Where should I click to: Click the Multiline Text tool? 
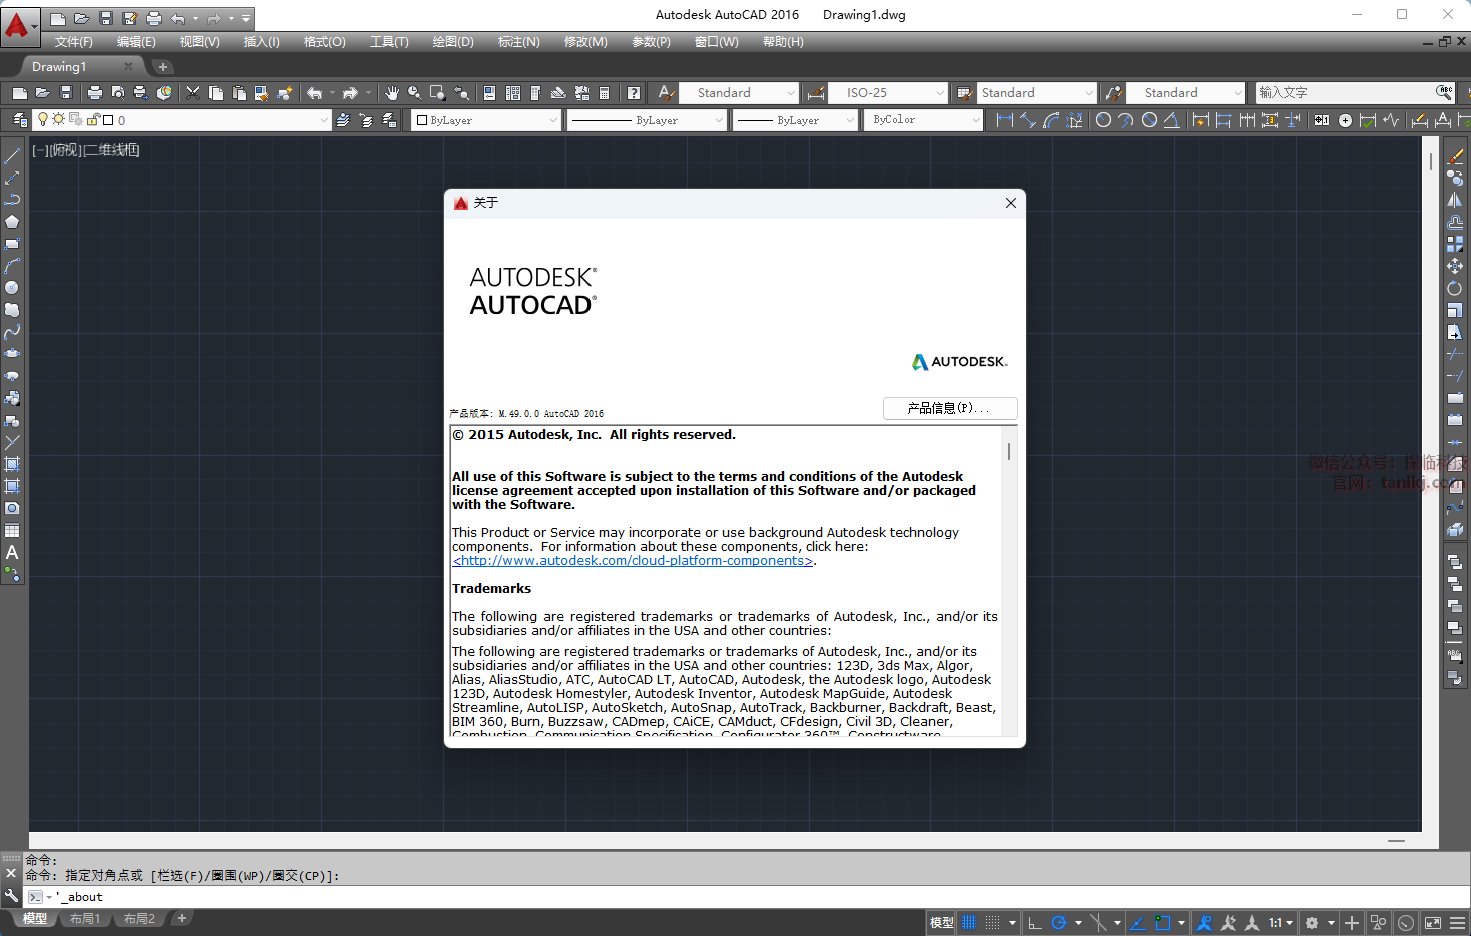click(x=12, y=553)
